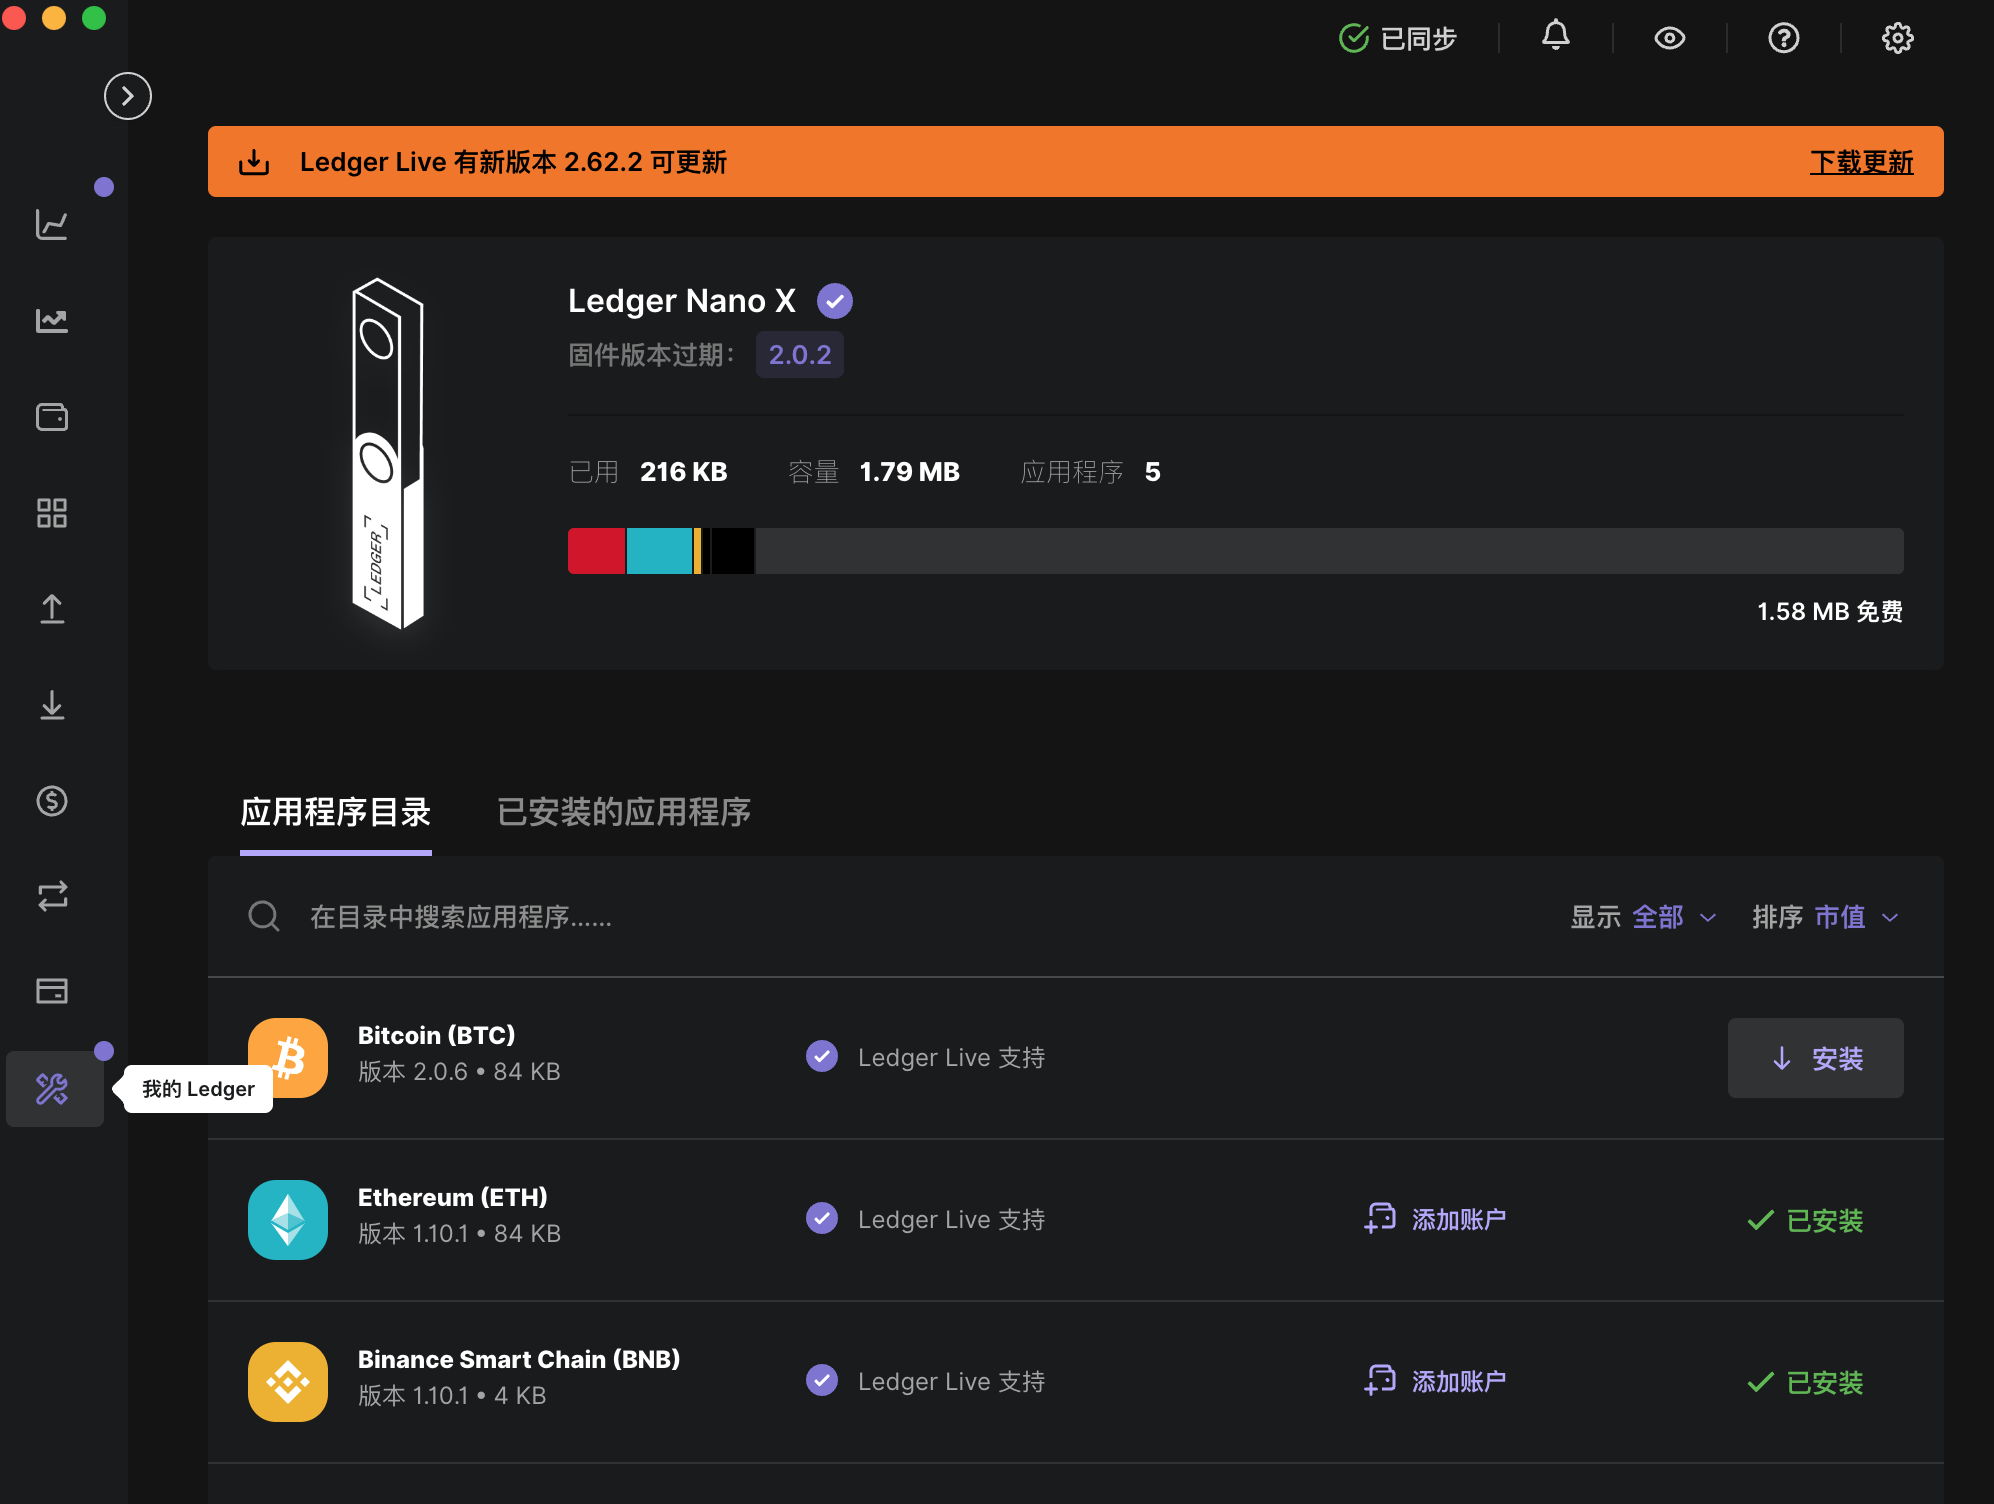Click the black segment of storage bar

732,551
